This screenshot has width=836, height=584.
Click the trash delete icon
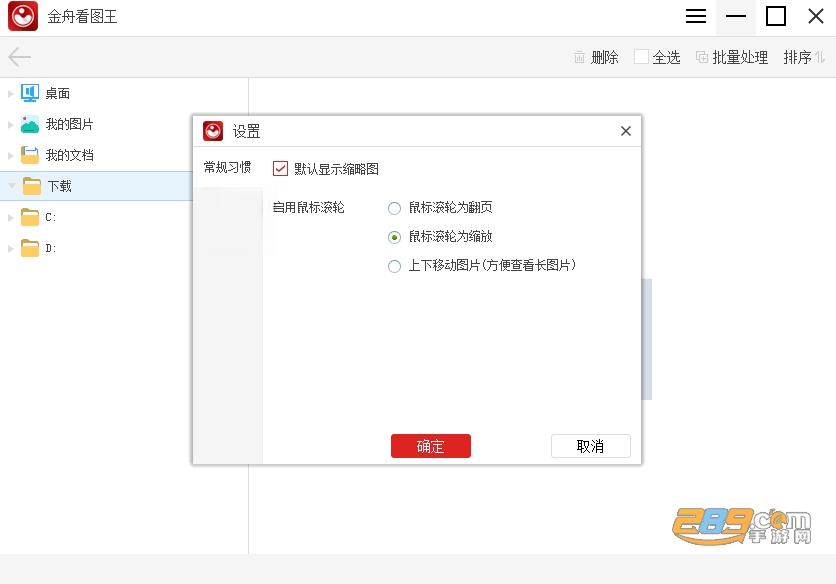tap(579, 57)
